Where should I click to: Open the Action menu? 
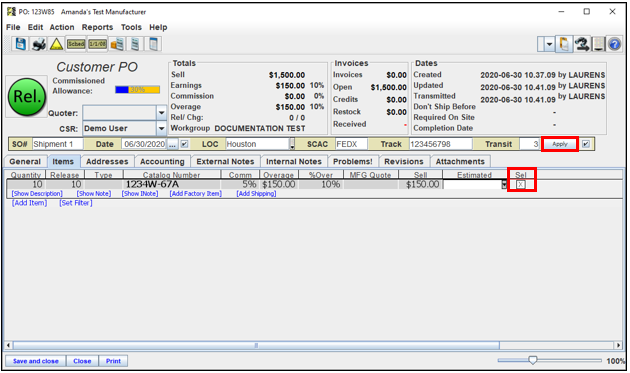tap(62, 27)
